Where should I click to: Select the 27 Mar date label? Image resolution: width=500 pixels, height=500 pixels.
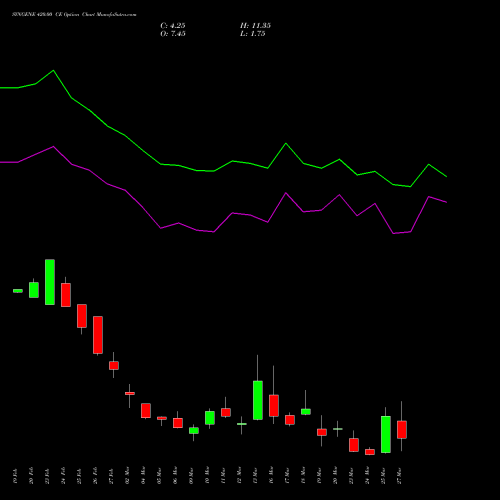point(399,476)
